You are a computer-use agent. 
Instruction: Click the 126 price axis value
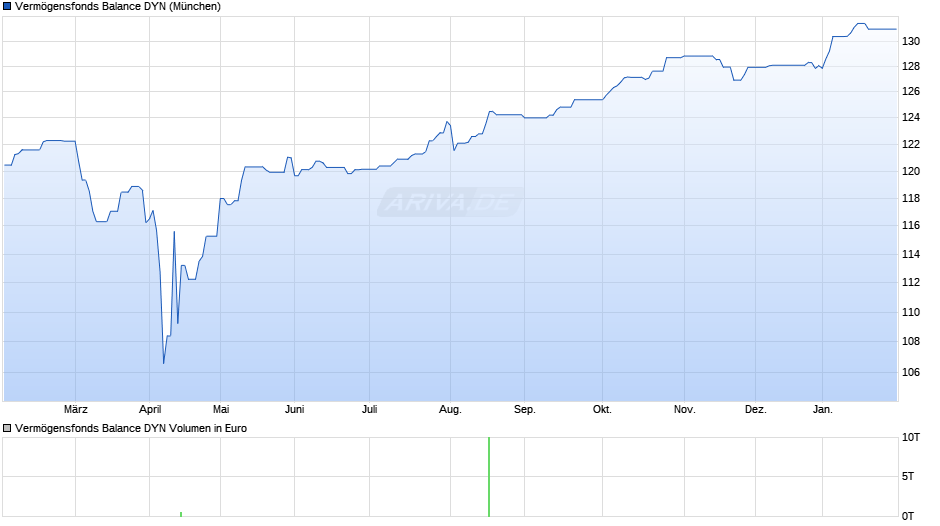coord(911,92)
